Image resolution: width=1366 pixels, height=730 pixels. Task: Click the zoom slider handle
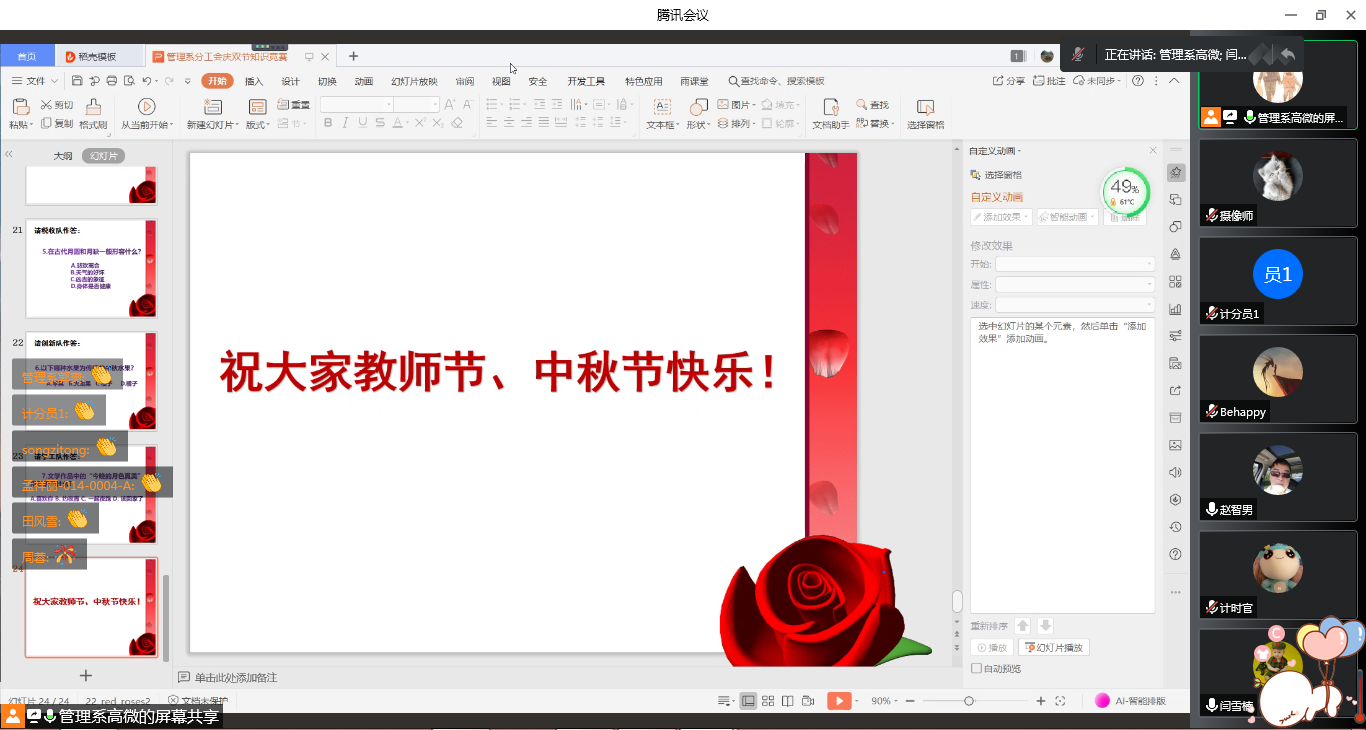tap(969, 701)
